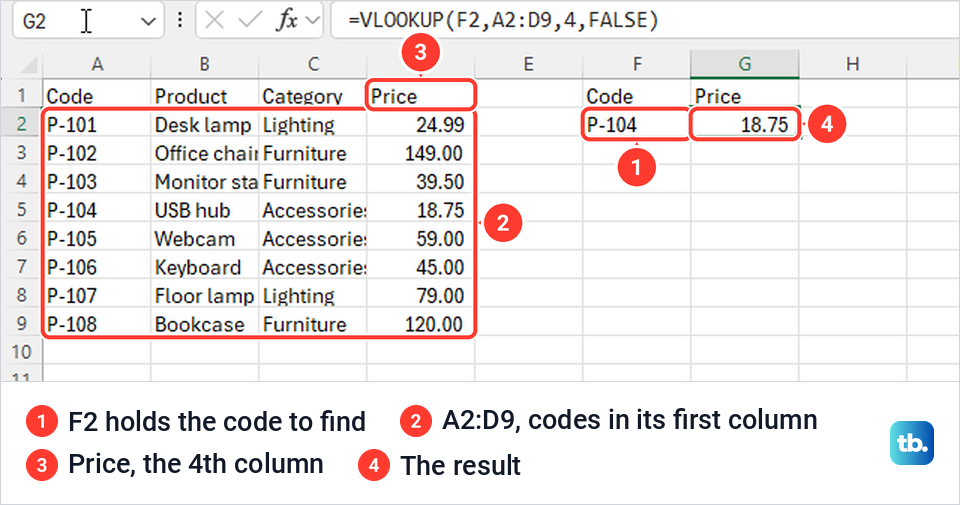Select column C header
960x505 pixels.
(313, 64)
